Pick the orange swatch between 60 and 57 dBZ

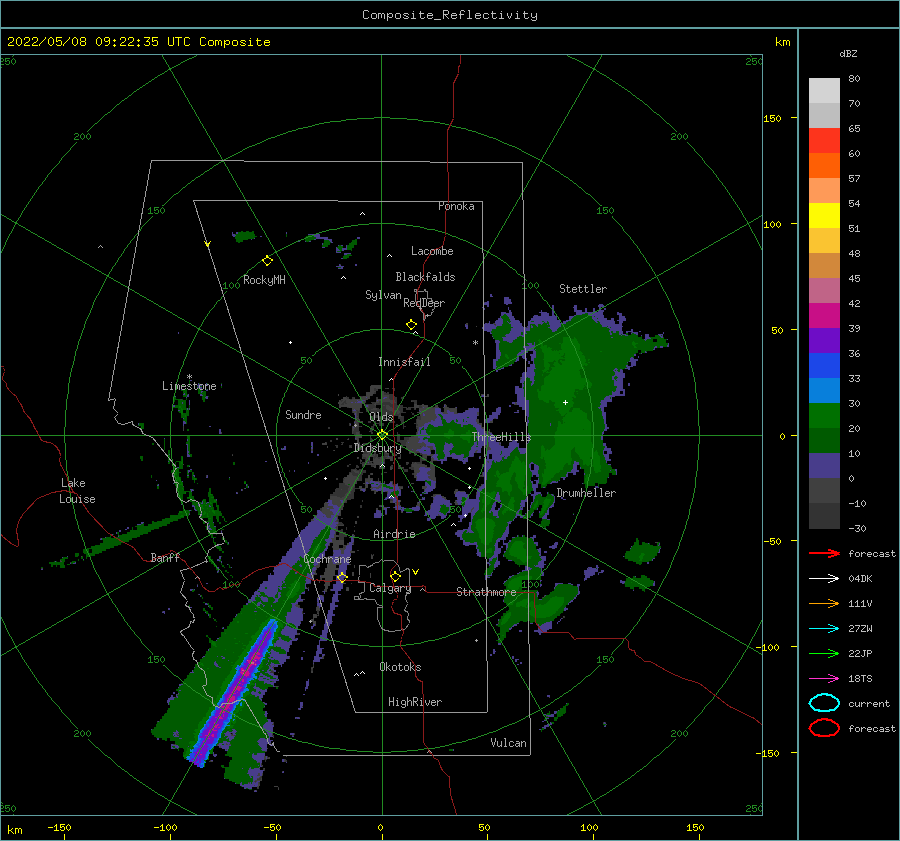[824, 166]
